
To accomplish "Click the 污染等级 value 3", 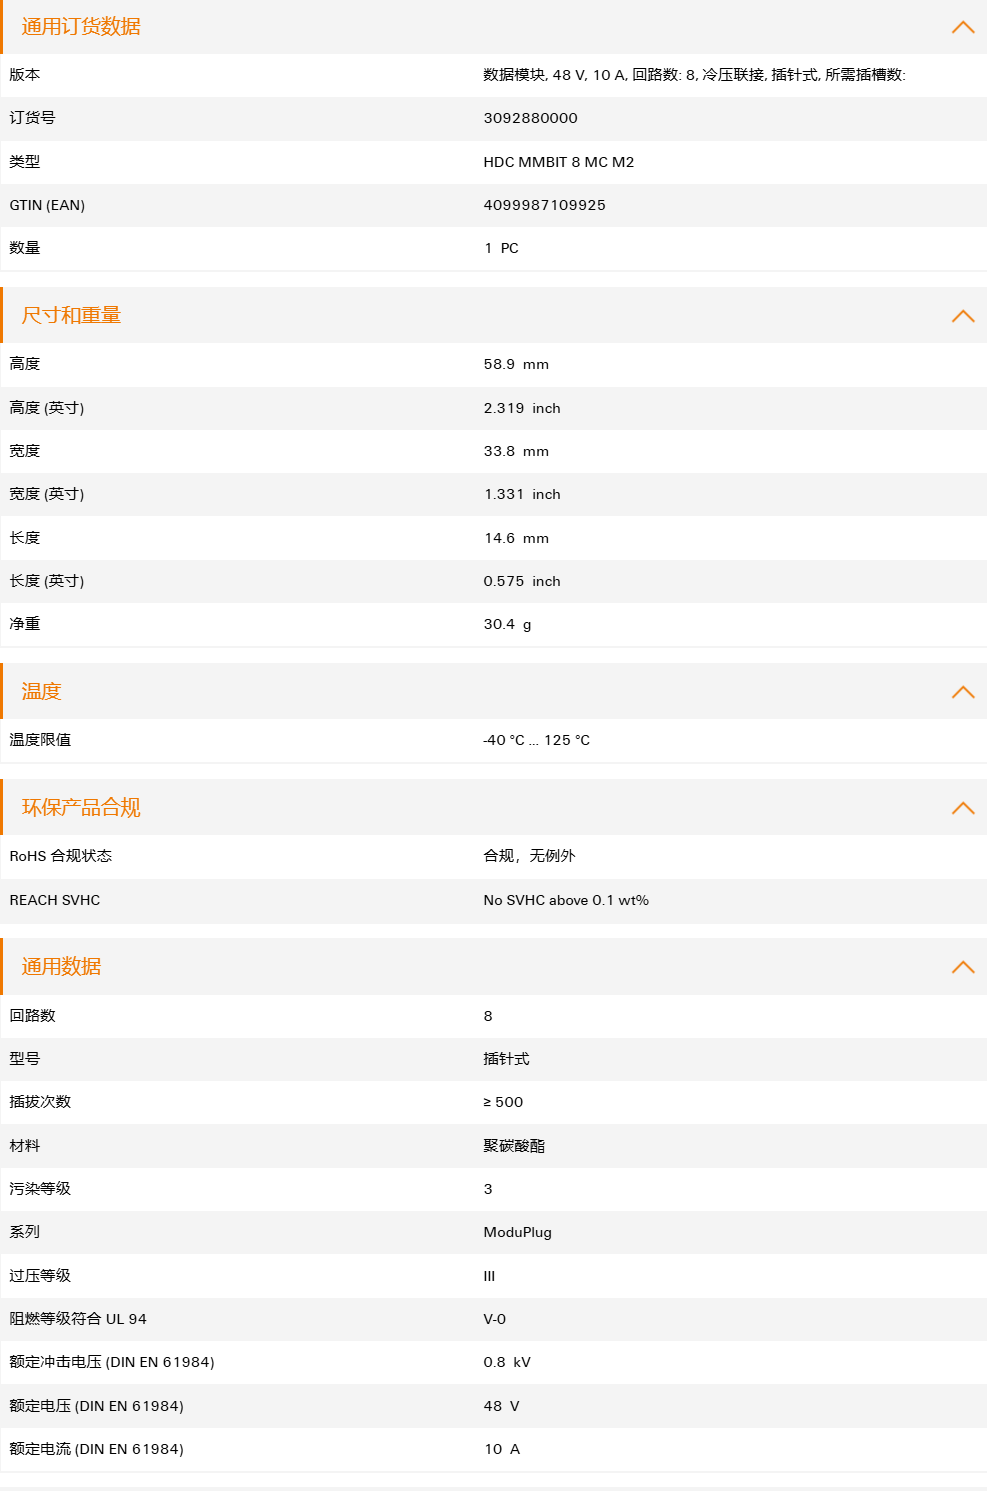I will (488, 1189).
